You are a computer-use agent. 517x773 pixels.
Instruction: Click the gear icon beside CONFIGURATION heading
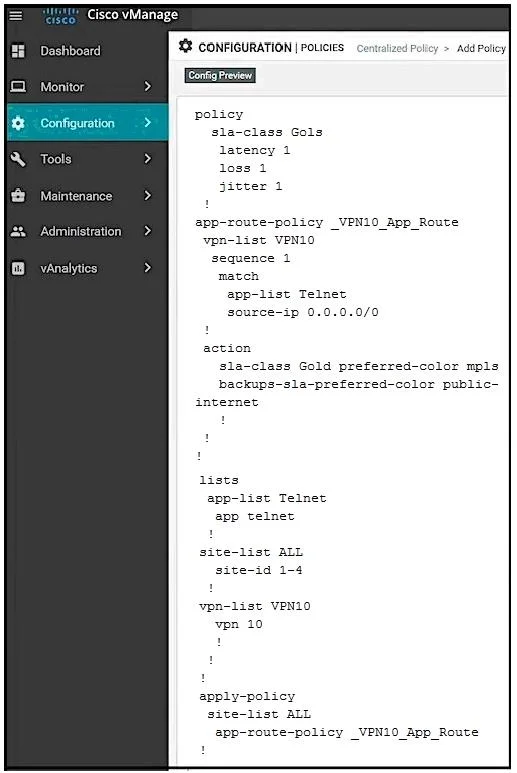185,46
